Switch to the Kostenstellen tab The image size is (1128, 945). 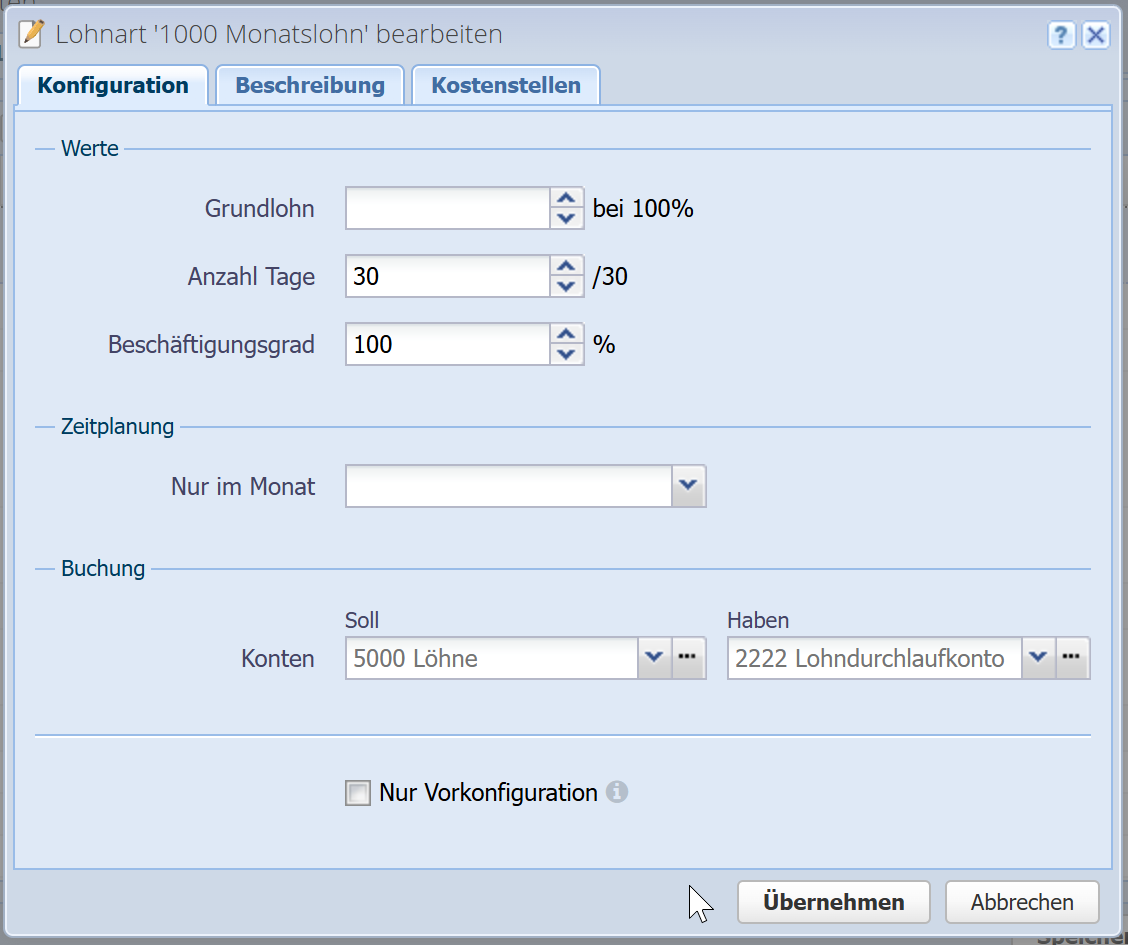pos(506,86)
